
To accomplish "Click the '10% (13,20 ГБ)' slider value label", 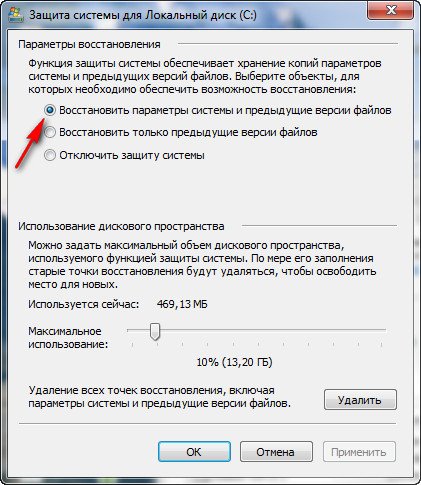I will pos(234,362).
